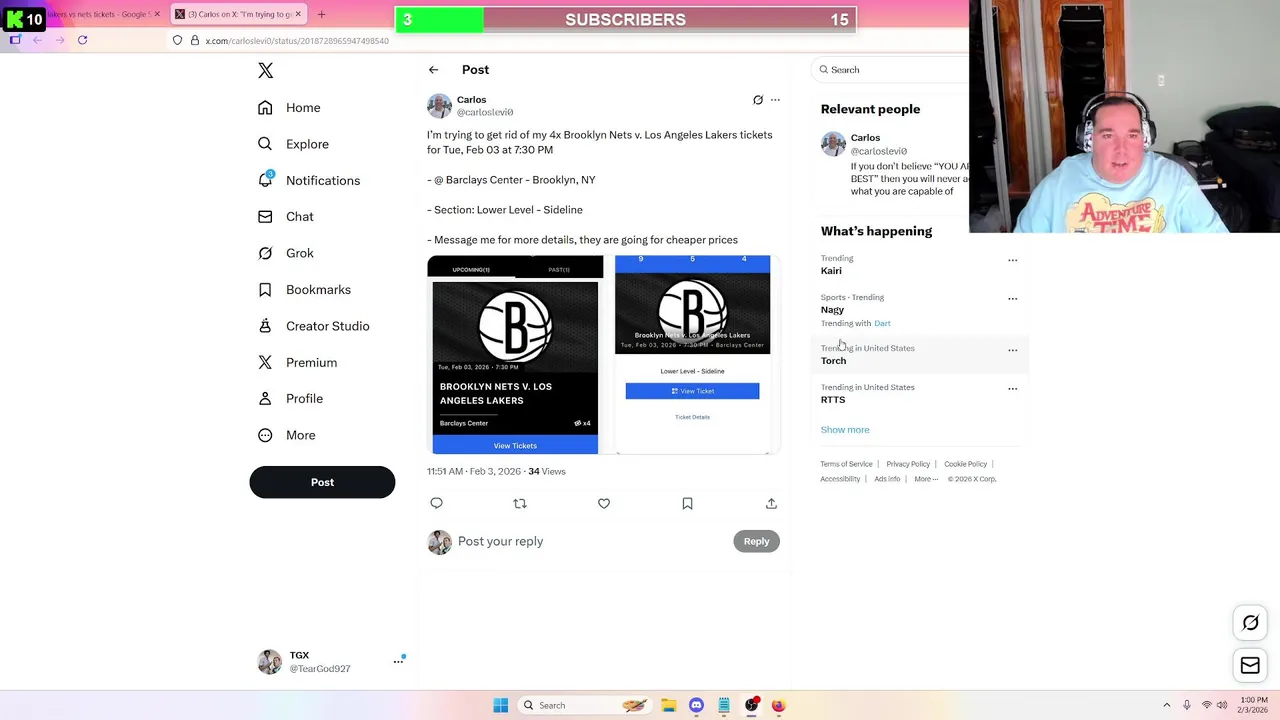Reload the page with the browser refresh button
The height and width of the screenshot is (720, 1280).
click(82, 40)
